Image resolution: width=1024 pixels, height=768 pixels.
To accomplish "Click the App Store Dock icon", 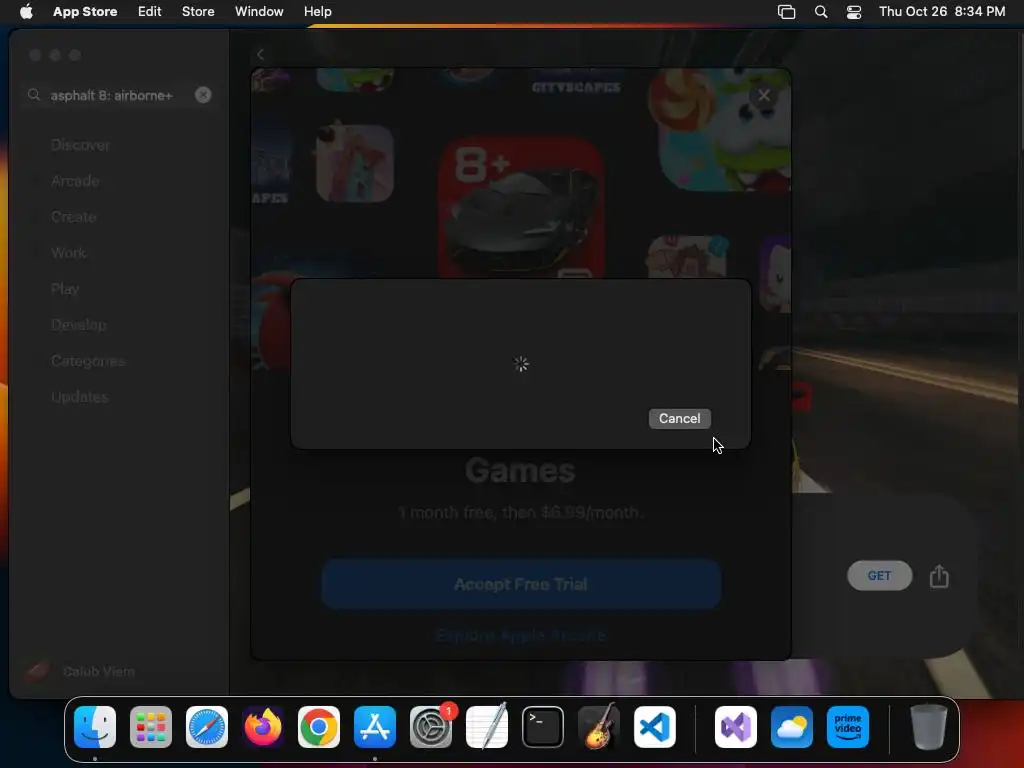I will 375,727.
